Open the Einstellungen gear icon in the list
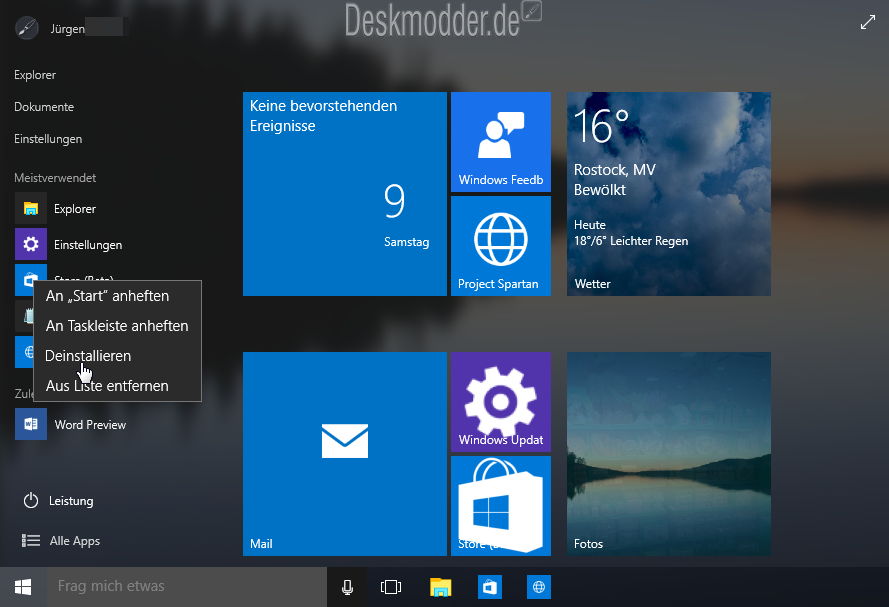Viewport: 889px width, 607px height. [31, 244]
